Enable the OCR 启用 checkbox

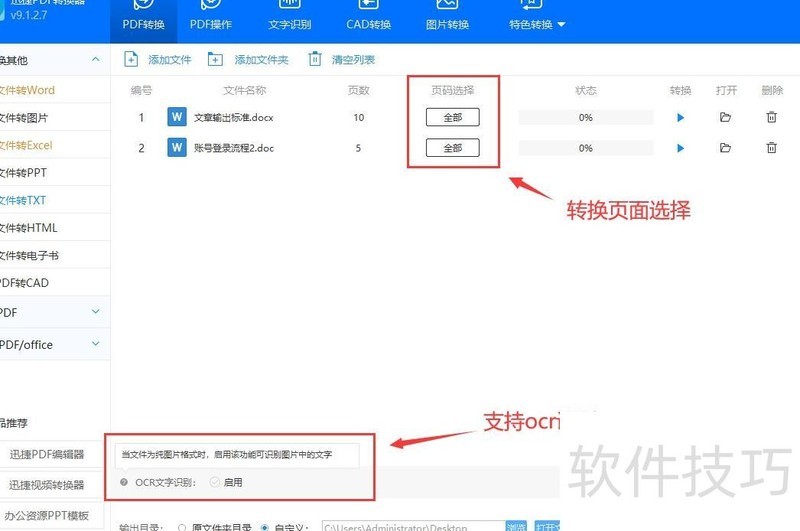(x=215, y=482)
